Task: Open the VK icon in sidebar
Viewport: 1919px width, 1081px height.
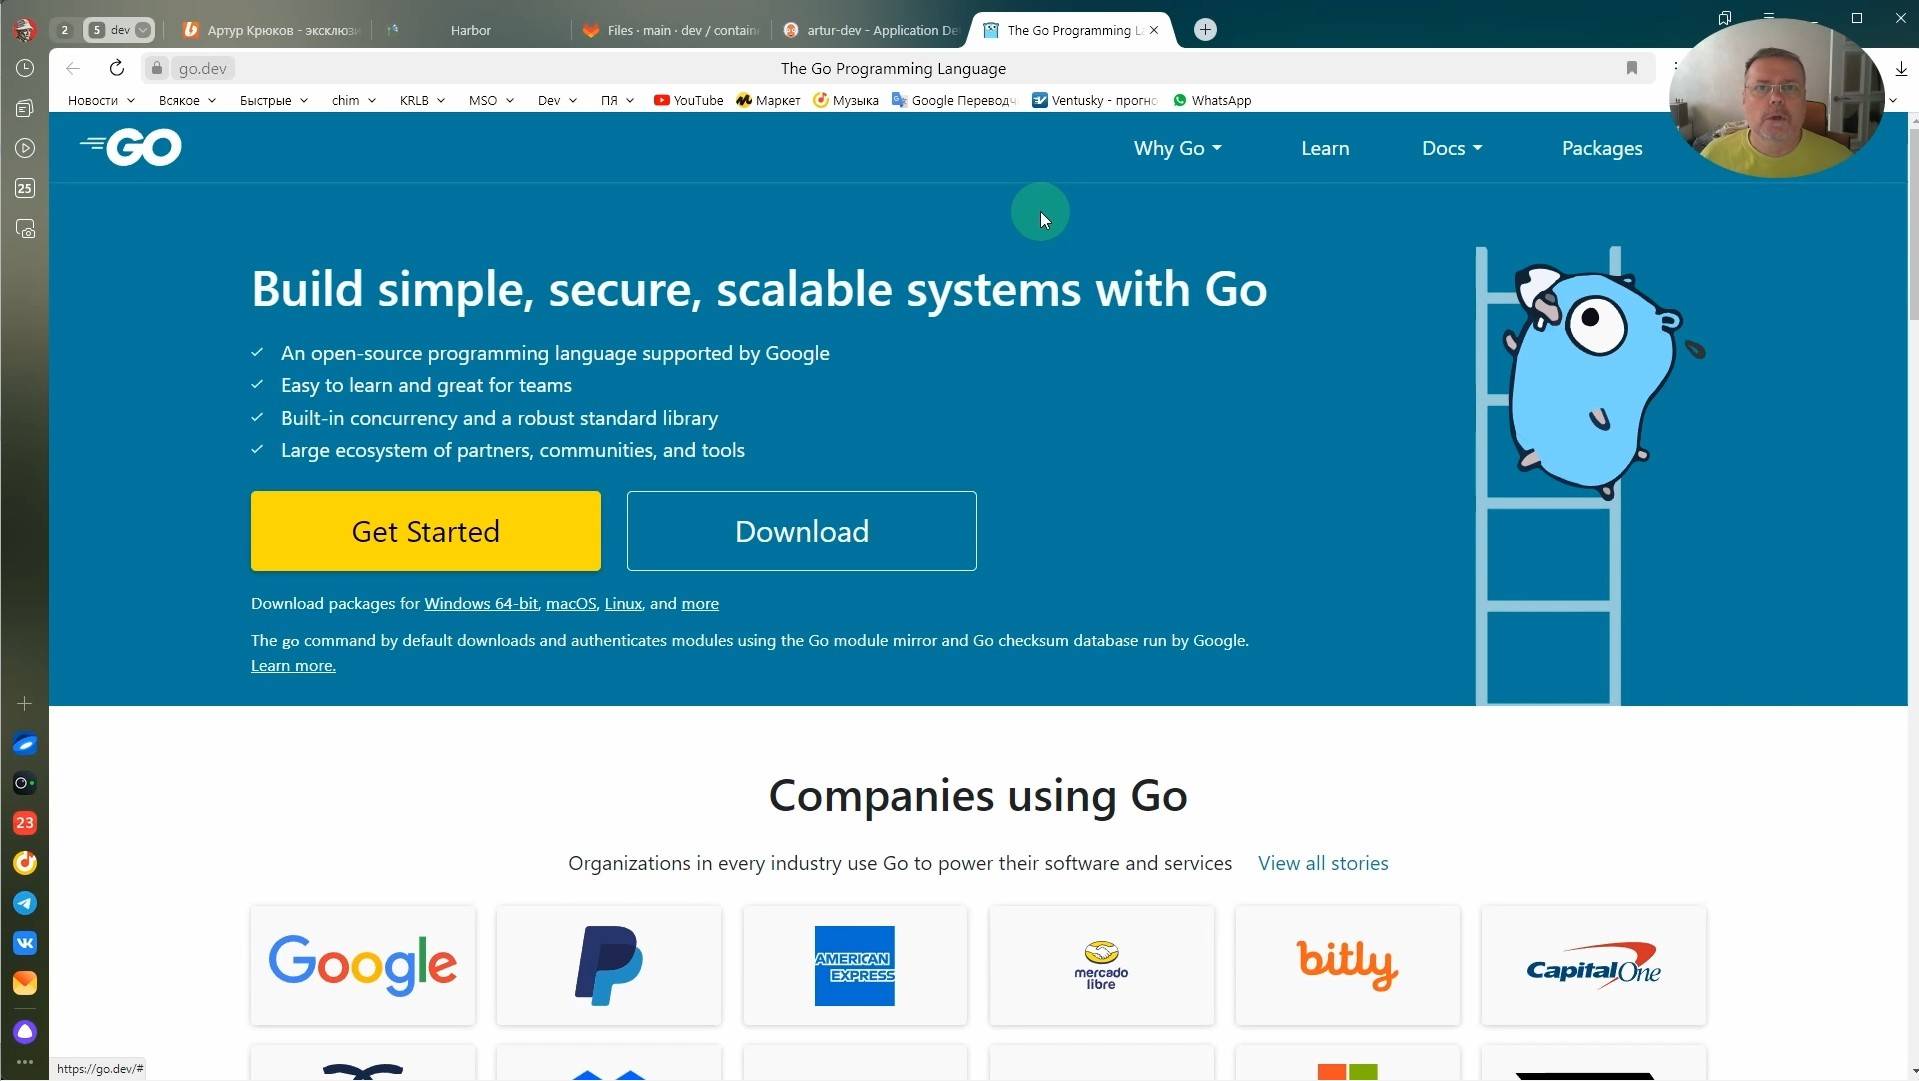Action: click(25, 943)
